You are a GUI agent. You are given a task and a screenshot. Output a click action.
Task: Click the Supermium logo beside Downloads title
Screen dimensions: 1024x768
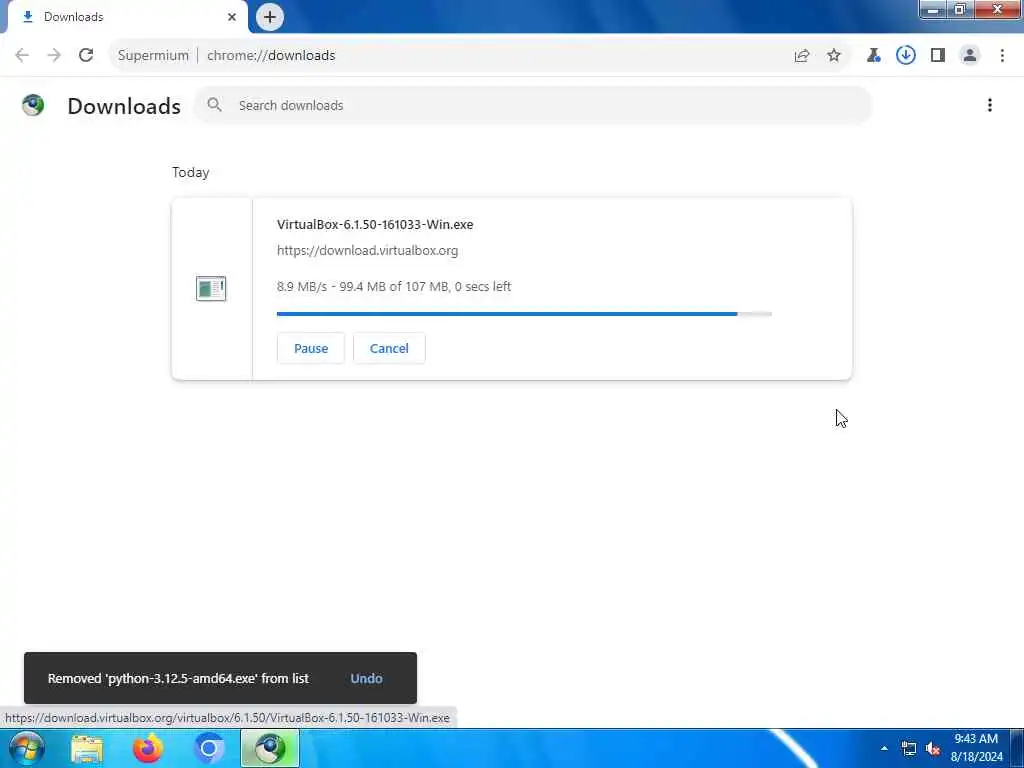coord(33,105)
